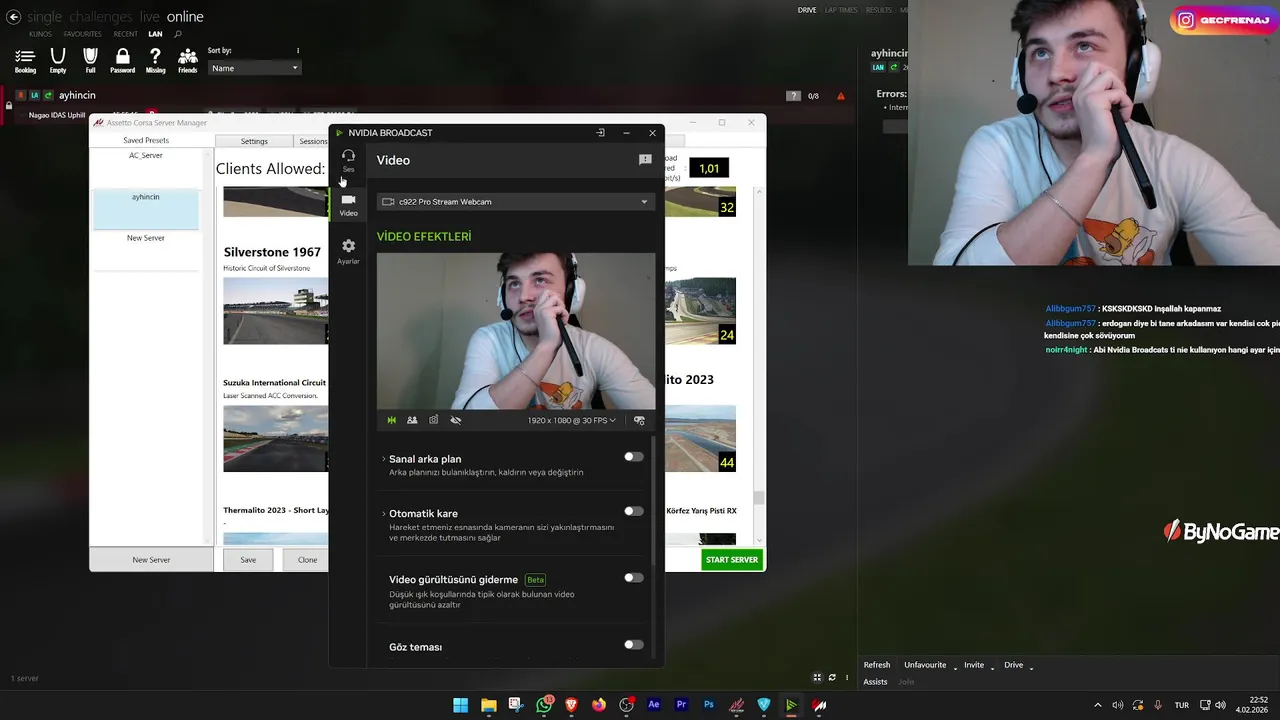The height and width of the screenshot is (720, 1280).
Task: Select the Video tab in NVIDIA Broadcast sidebar
Action: tap(348, 205)
